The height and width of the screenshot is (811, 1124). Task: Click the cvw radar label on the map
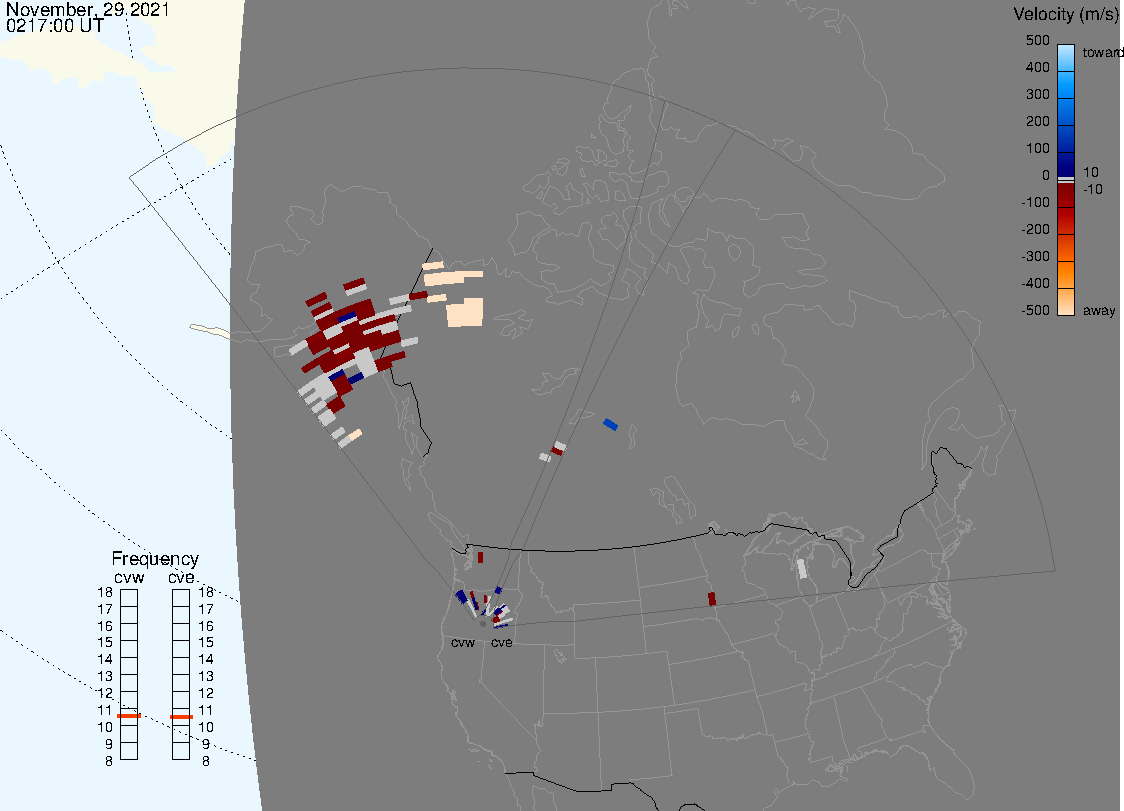click(x=463, y=643)
